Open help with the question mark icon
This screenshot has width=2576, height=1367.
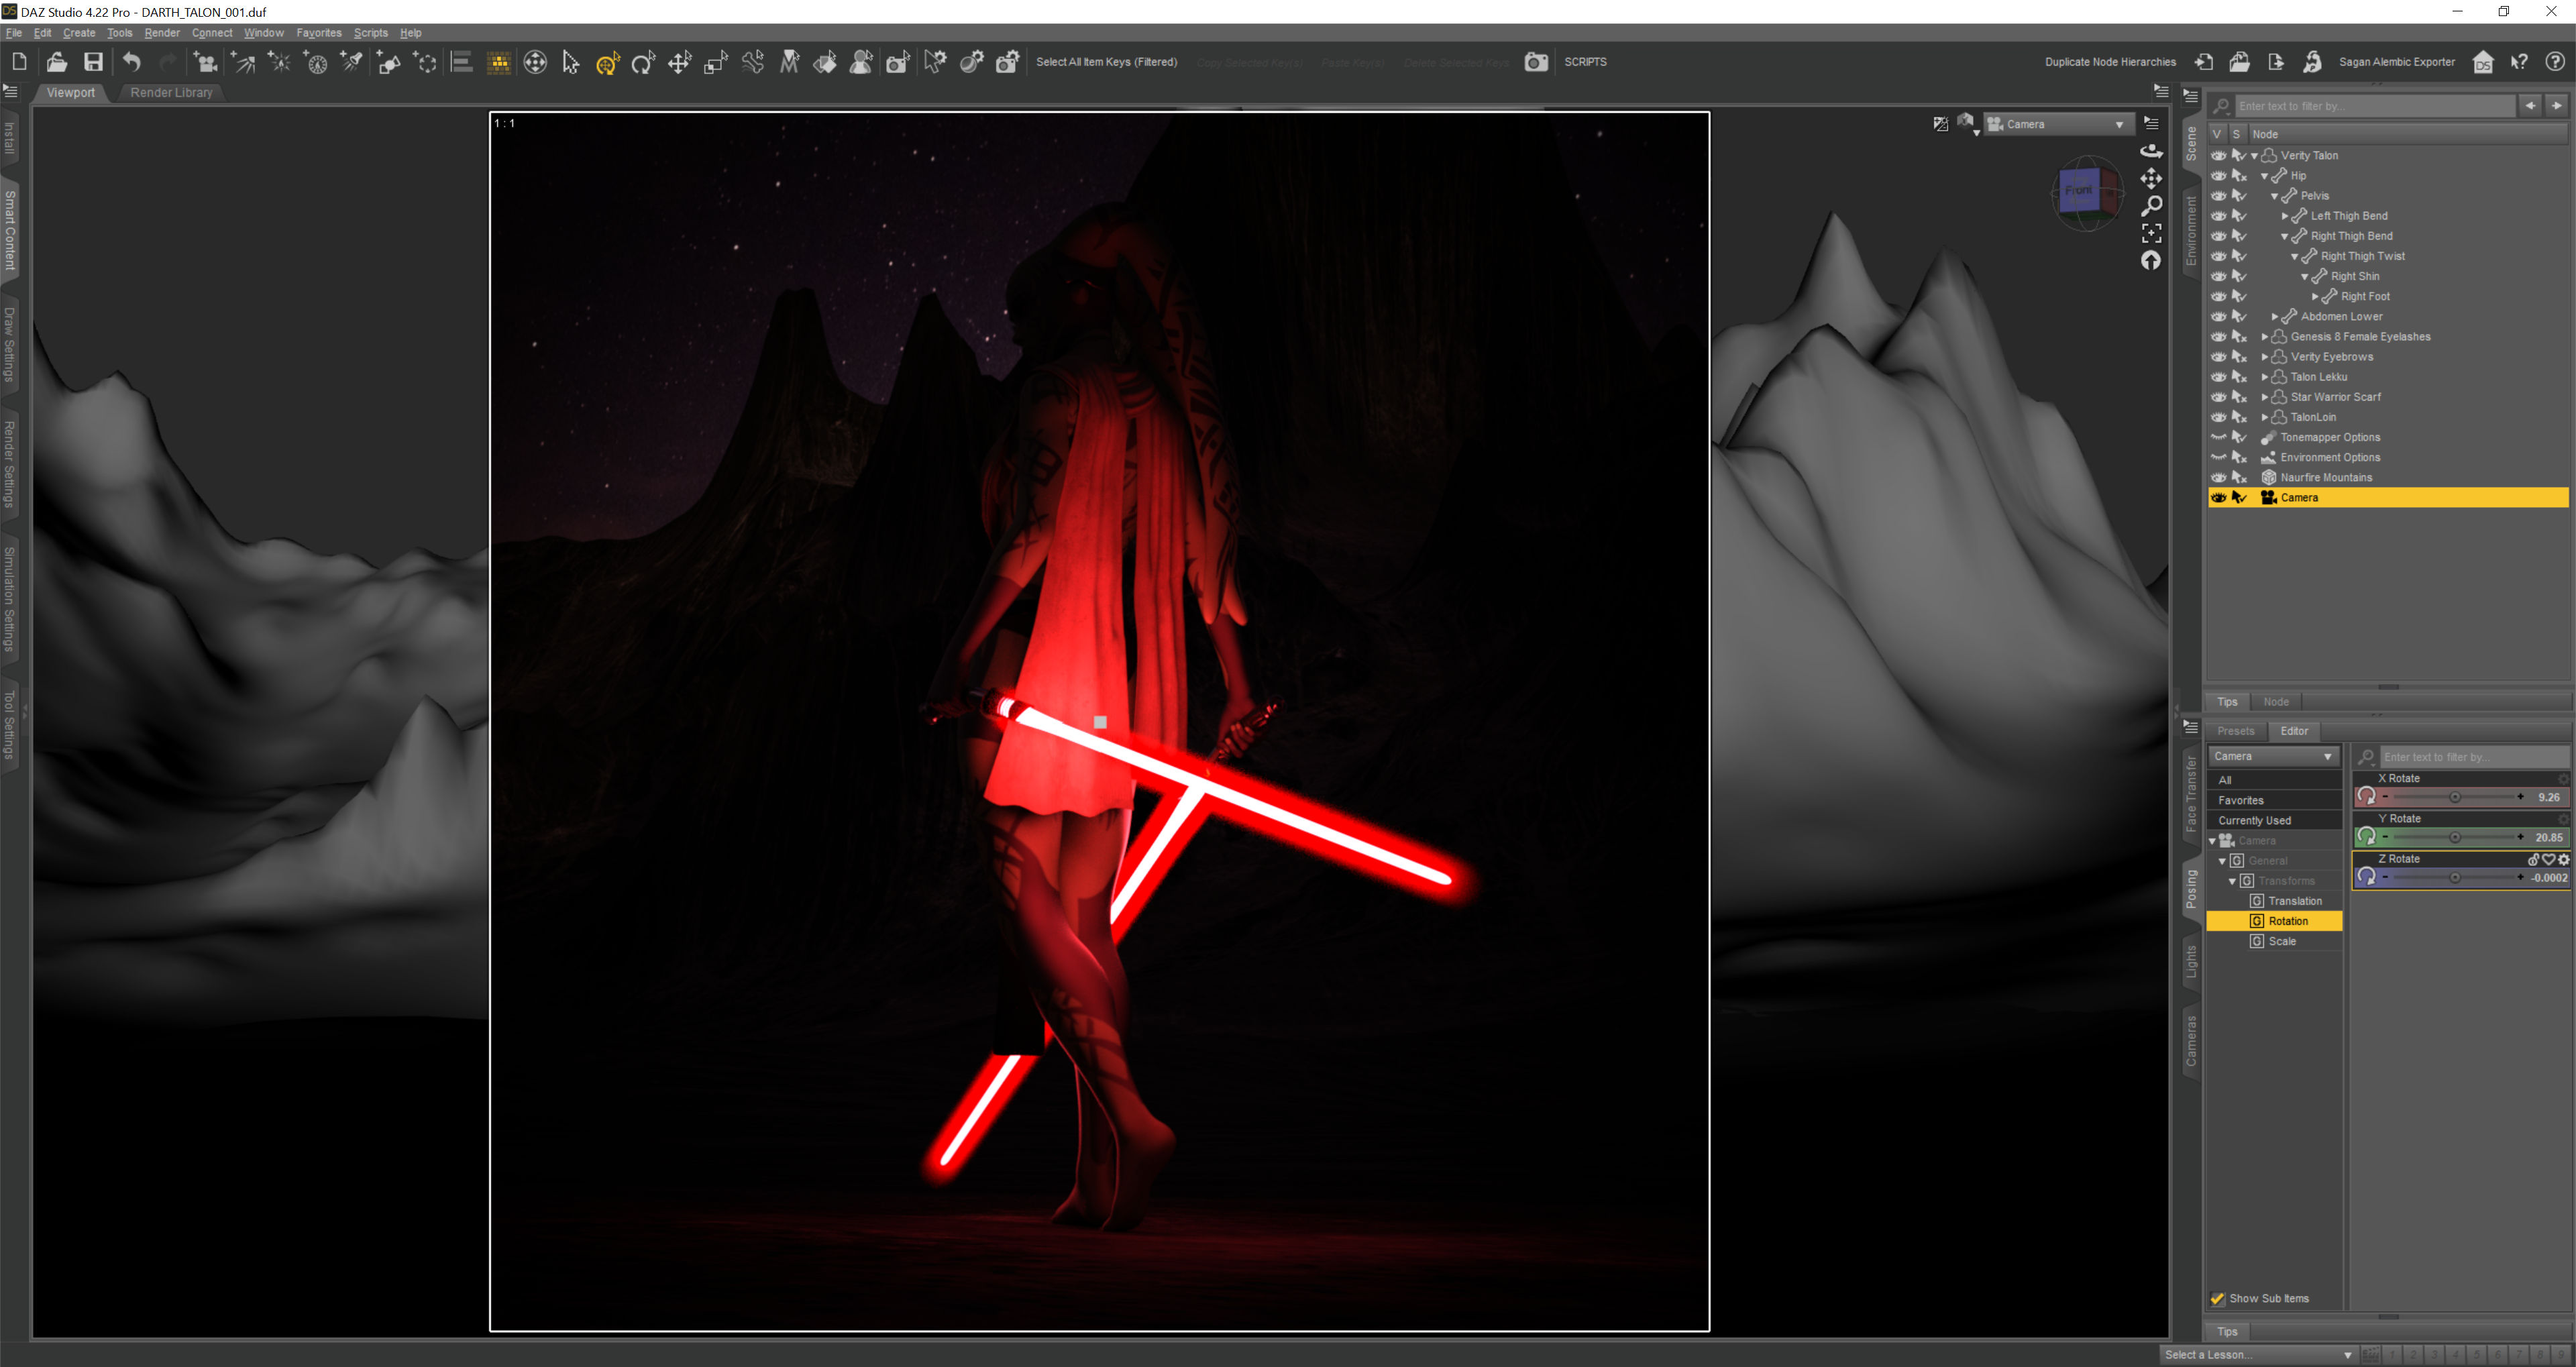click(x=2555, y=62)
